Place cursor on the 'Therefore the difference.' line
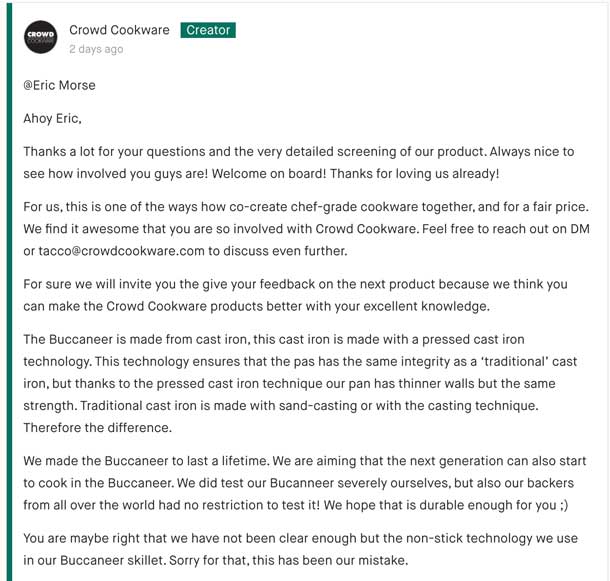Viewport: 610px width, 581px height. pos(97,428)
